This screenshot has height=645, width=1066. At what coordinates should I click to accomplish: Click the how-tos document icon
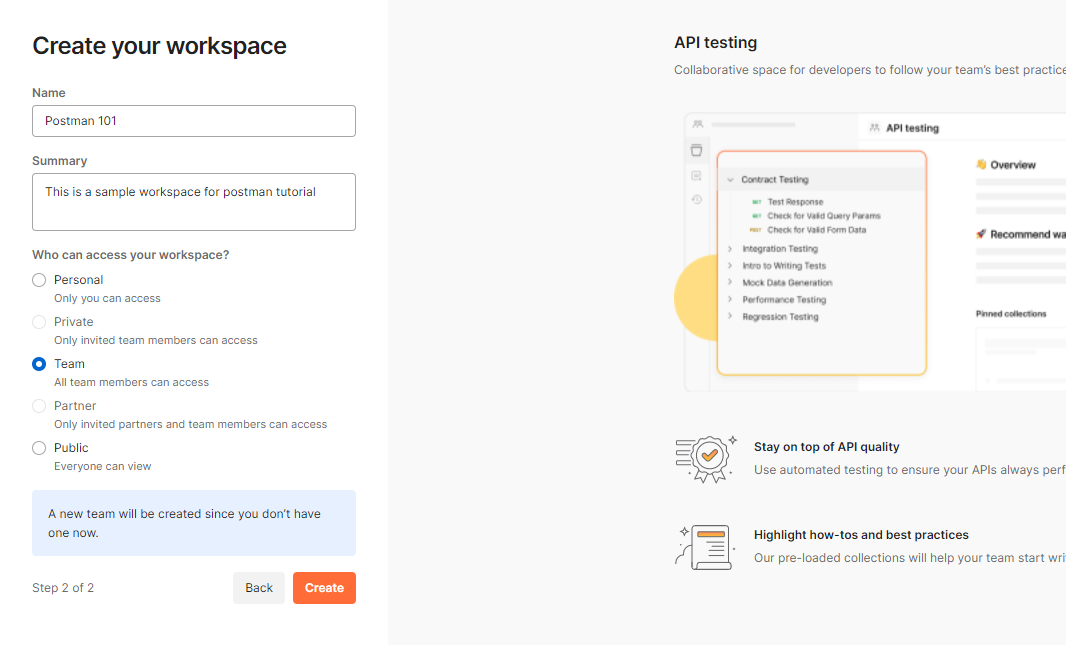704,546
